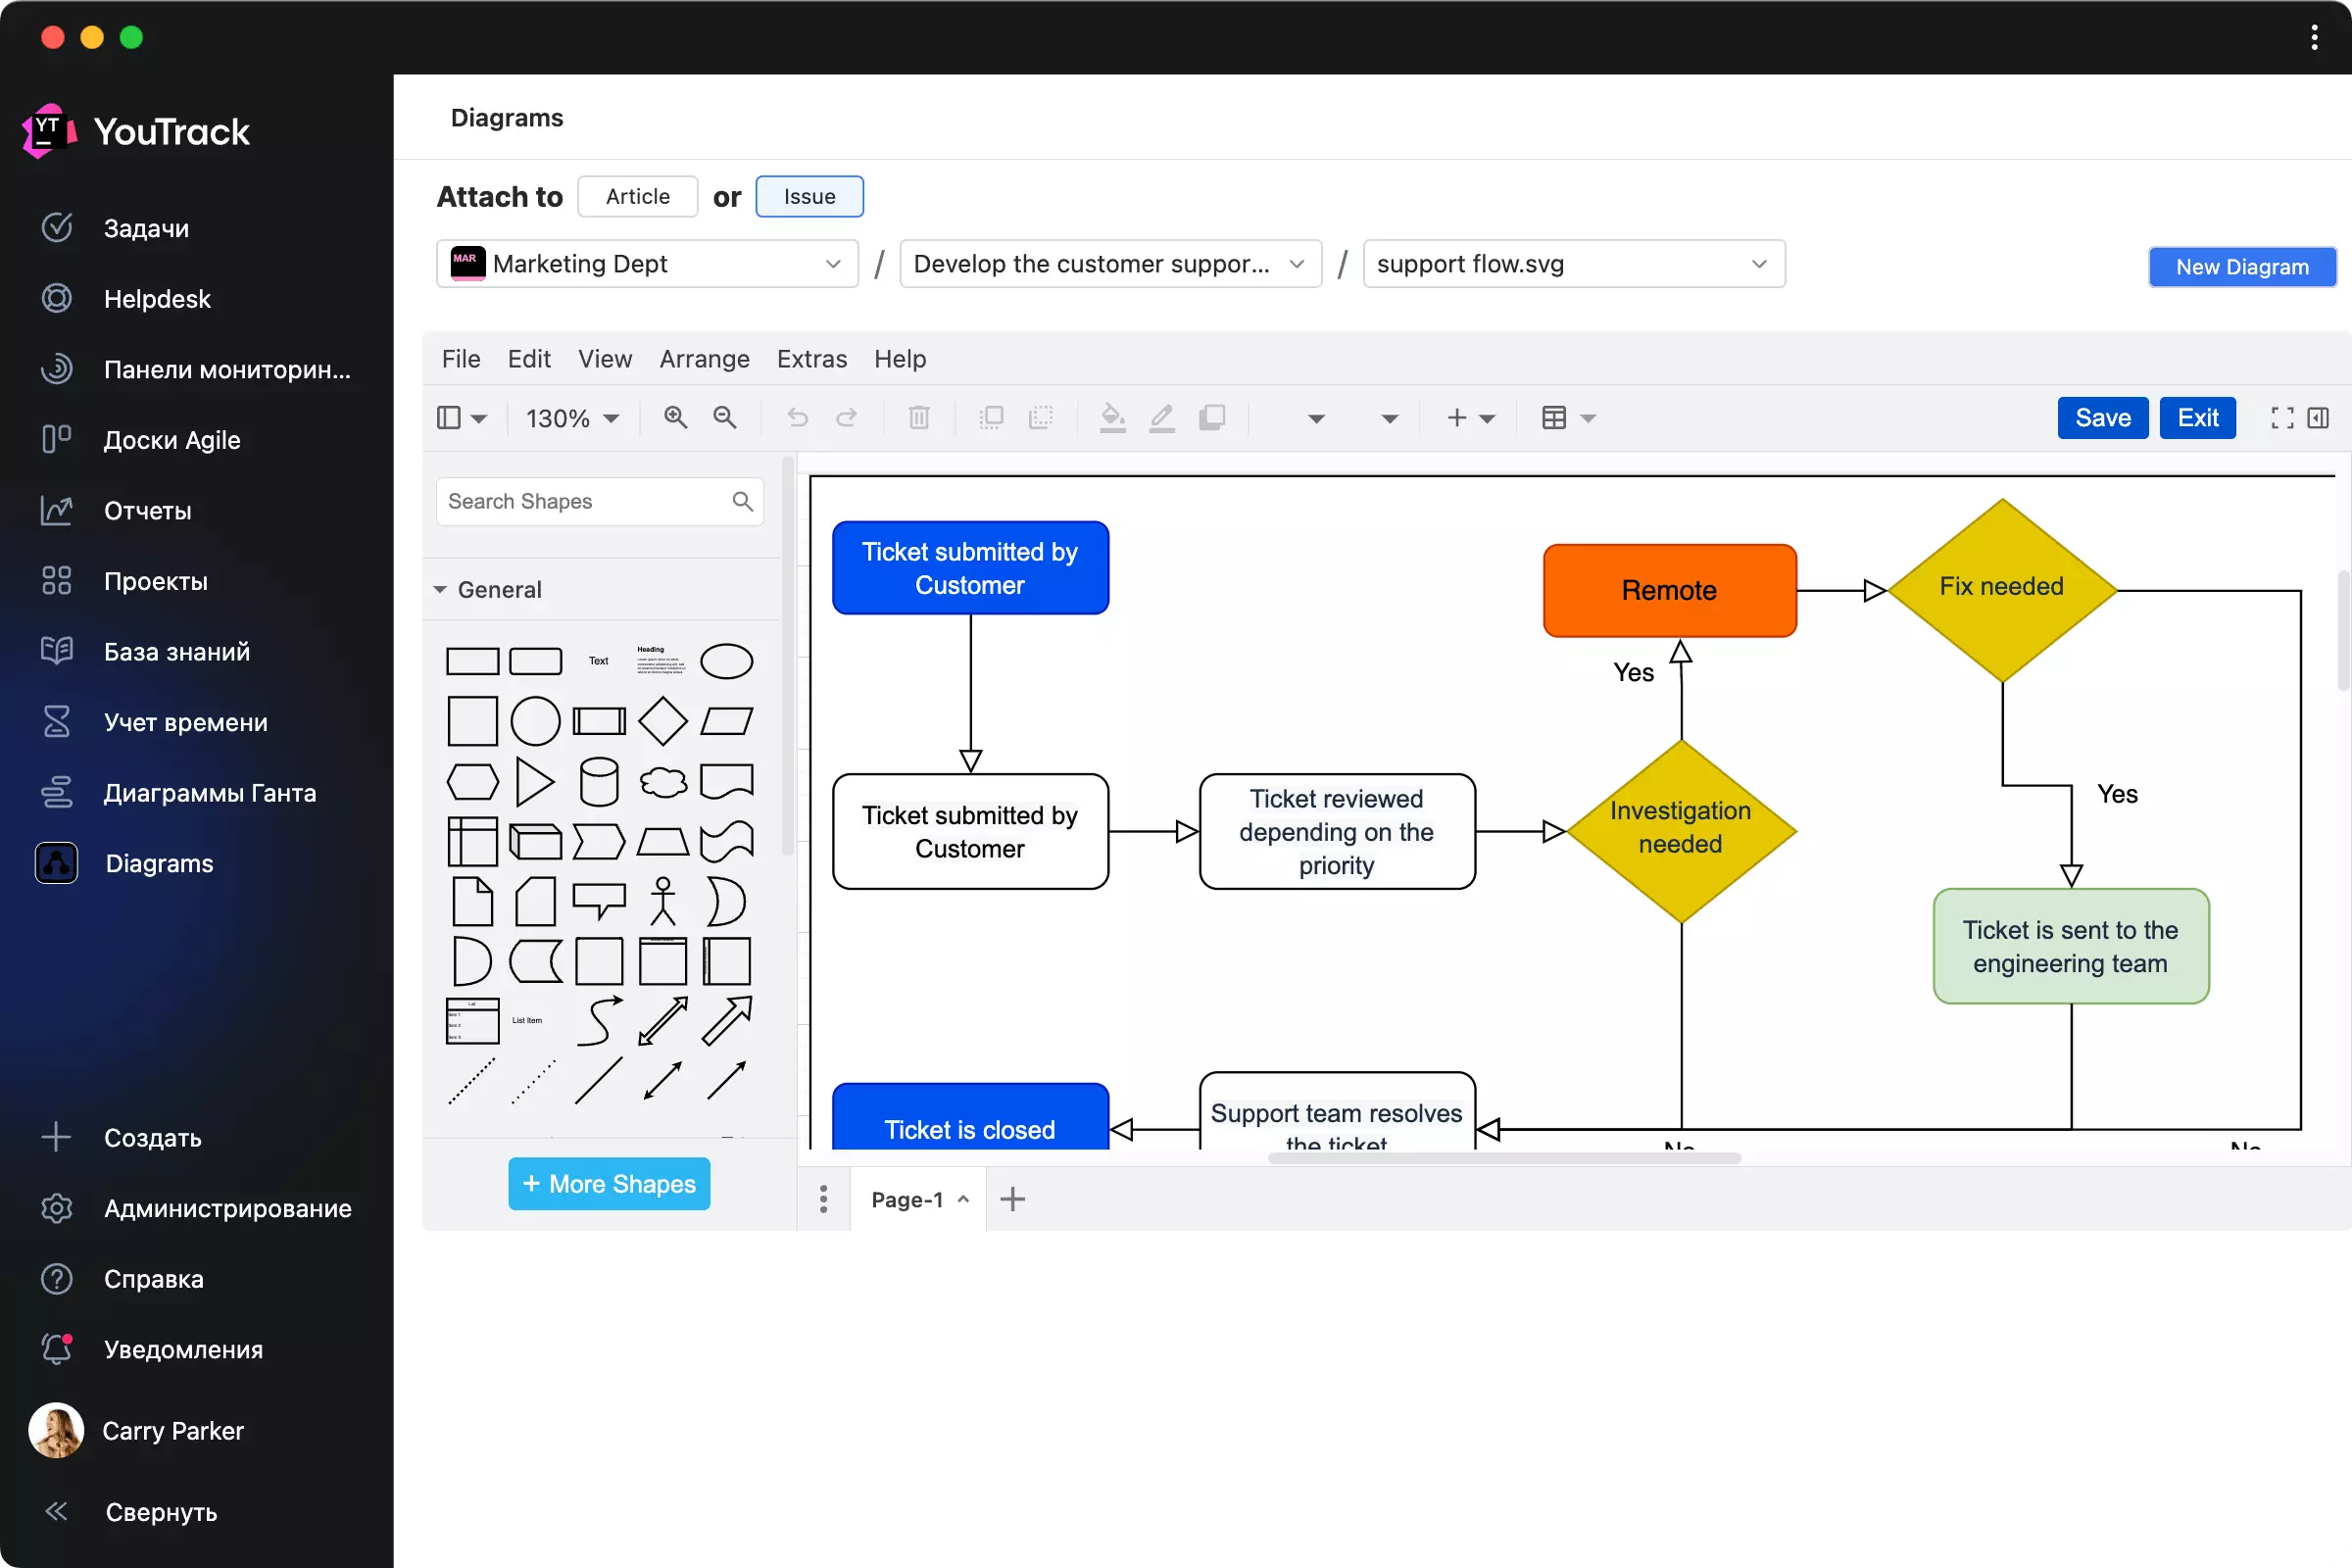Open the Arrange menu
Viewport: 2352px width, 1568px height.
coord(704,358)
